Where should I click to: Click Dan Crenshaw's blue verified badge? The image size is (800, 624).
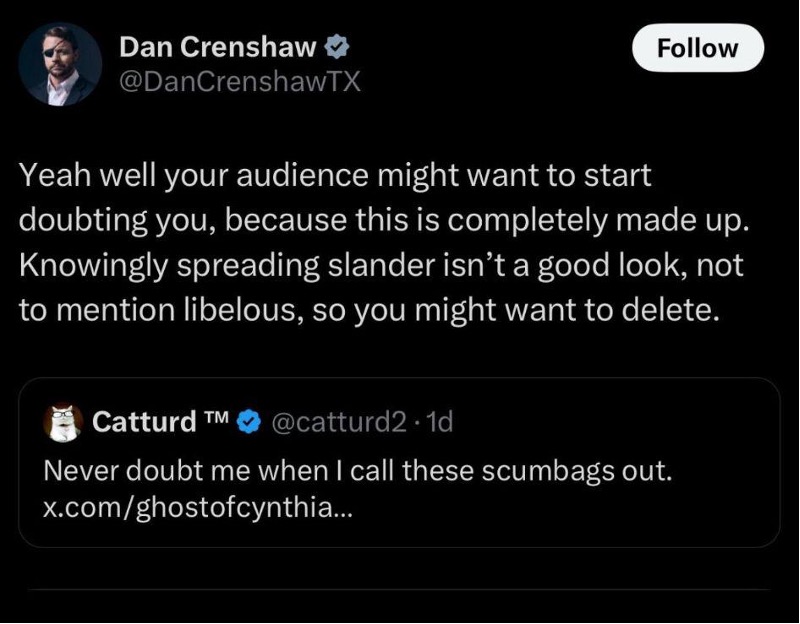[338, 46]
